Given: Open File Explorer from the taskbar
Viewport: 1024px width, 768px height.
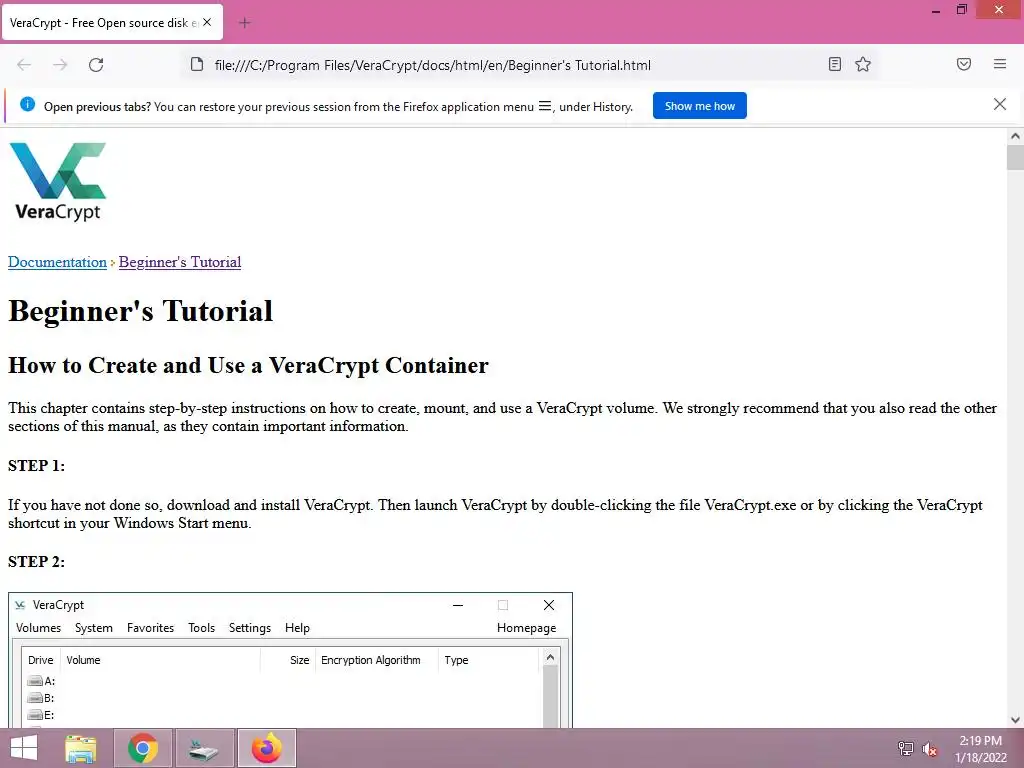Looking at the screenshot, I should click(81, 748).
